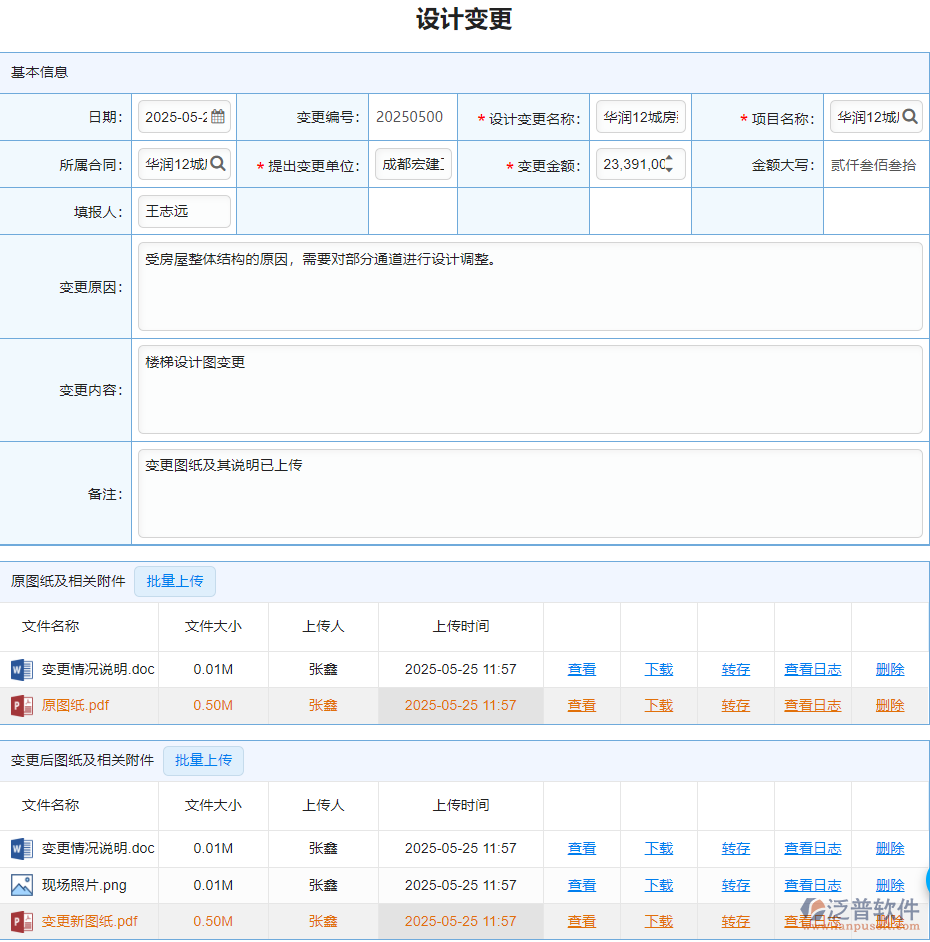Open the calendar picker on the 日期 field

click(x=219, y=116)
